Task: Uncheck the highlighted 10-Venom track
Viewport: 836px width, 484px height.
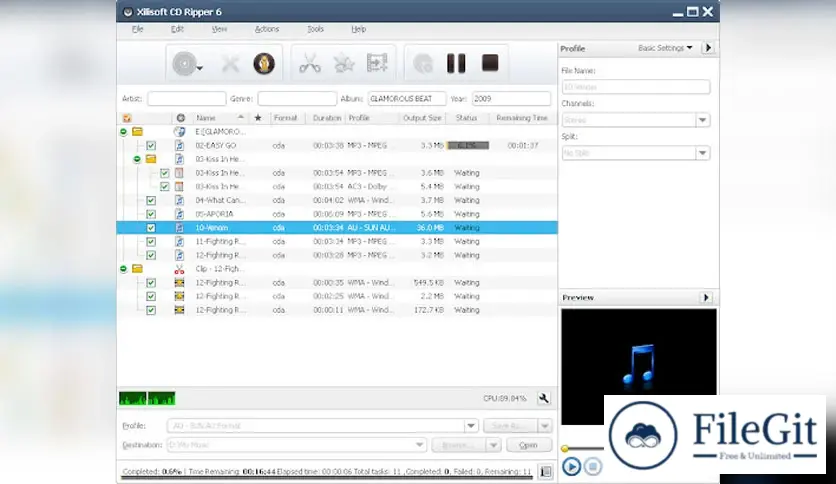Action: point(151,228)
